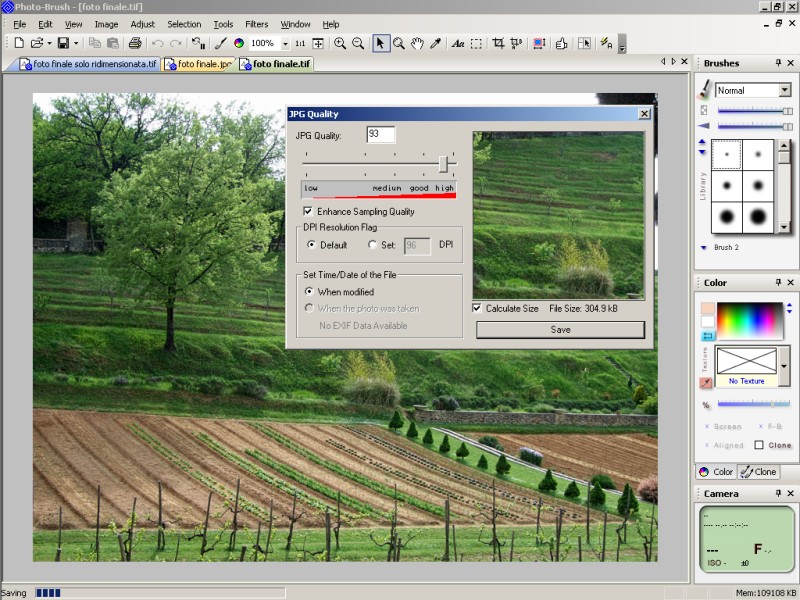Click the Zoom In magnifier icon

[340, 43]
